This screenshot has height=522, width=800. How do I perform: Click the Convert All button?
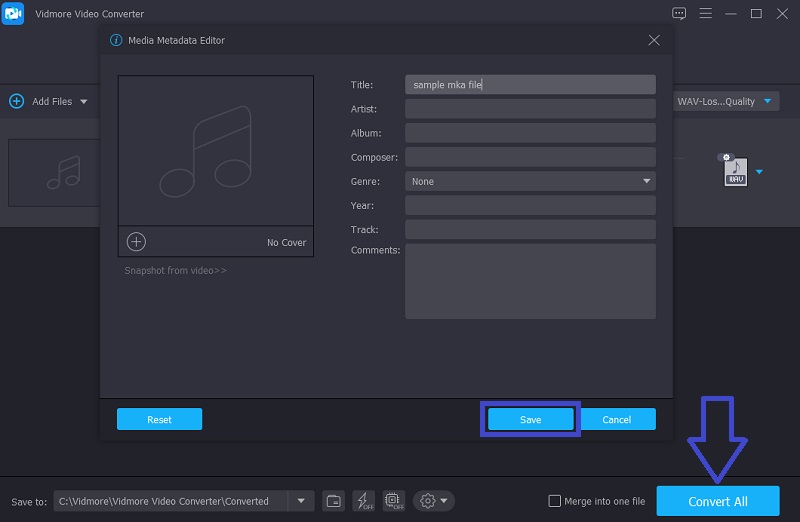(x=717, y=501)
